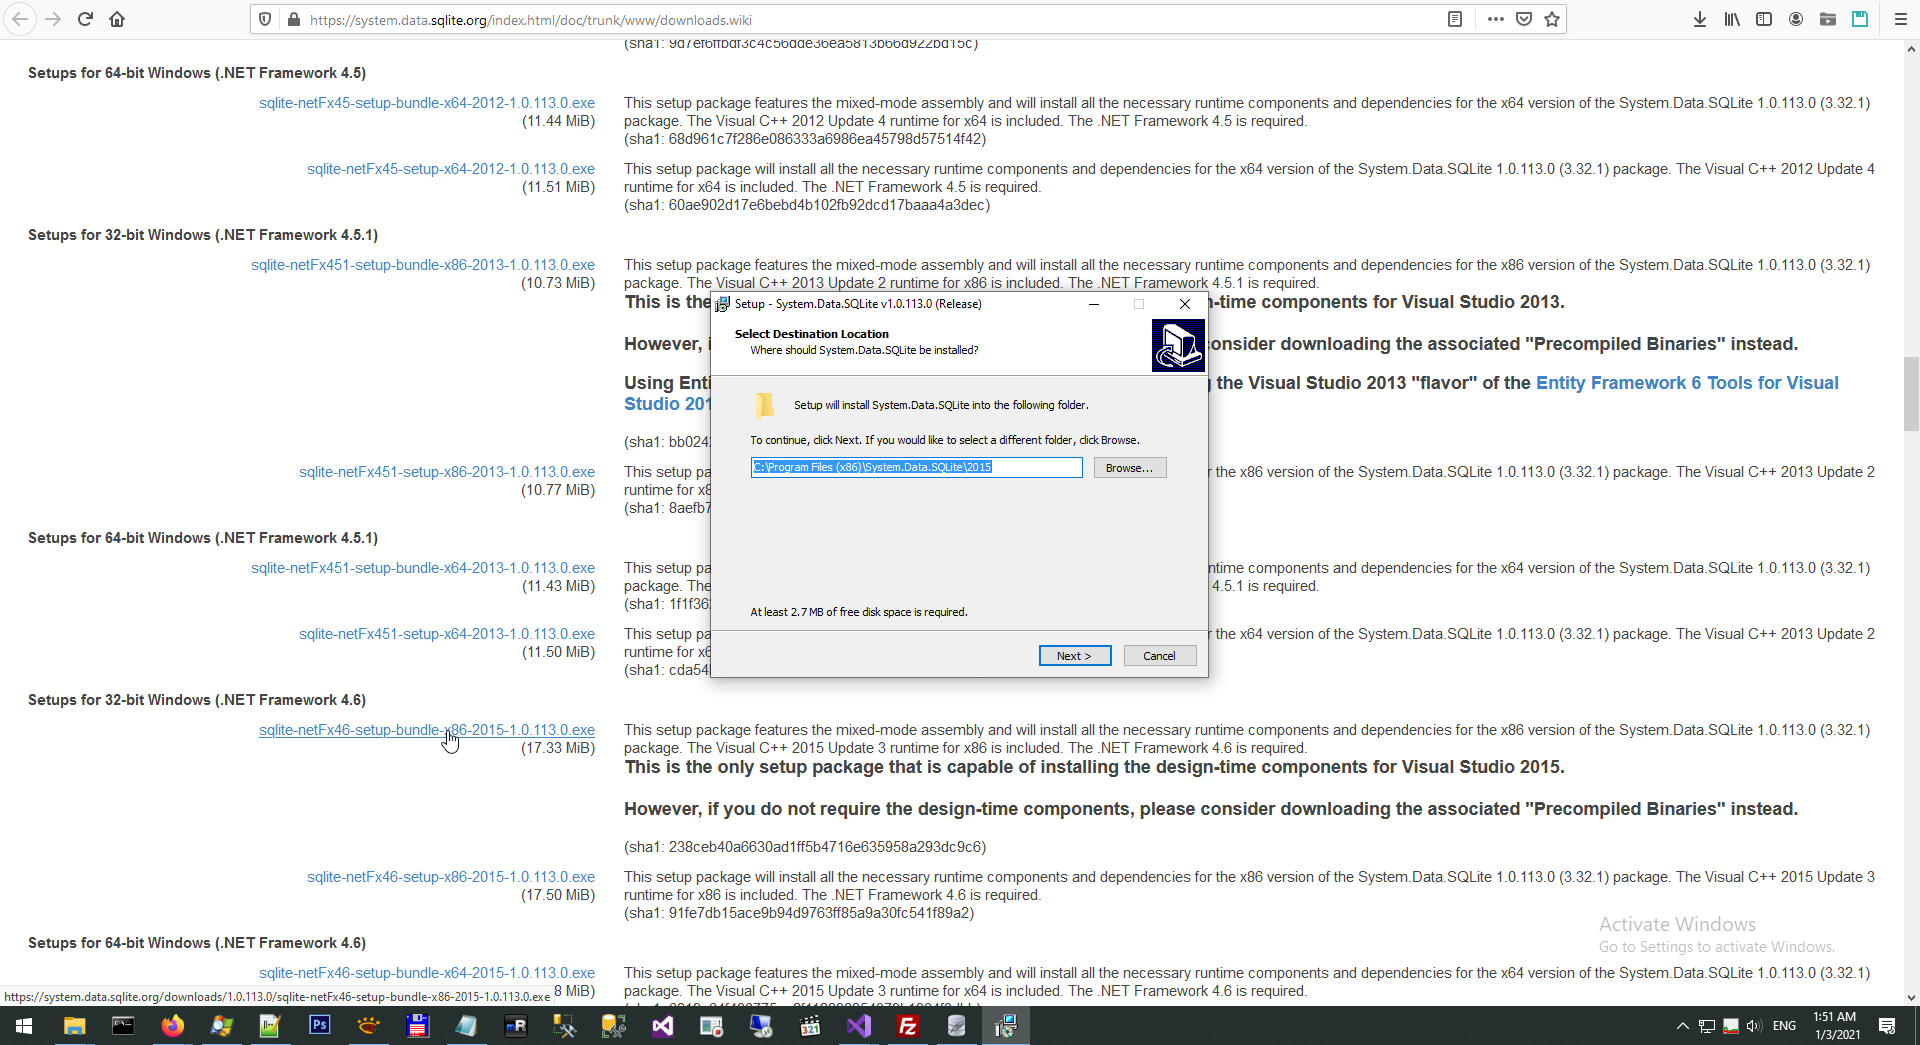Open the volume control in system tray

[x=1753, y=1026]
